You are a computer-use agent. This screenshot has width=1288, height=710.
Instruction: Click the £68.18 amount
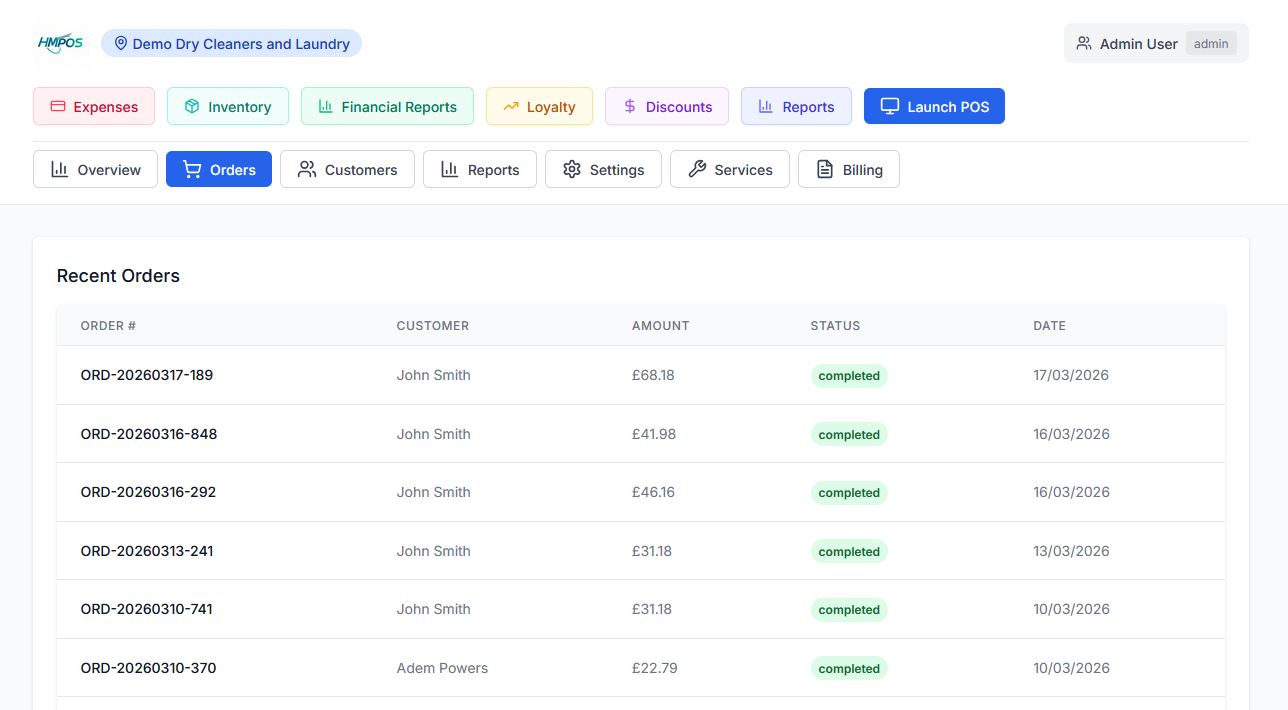pyautogui.click(x=653, y=376)
